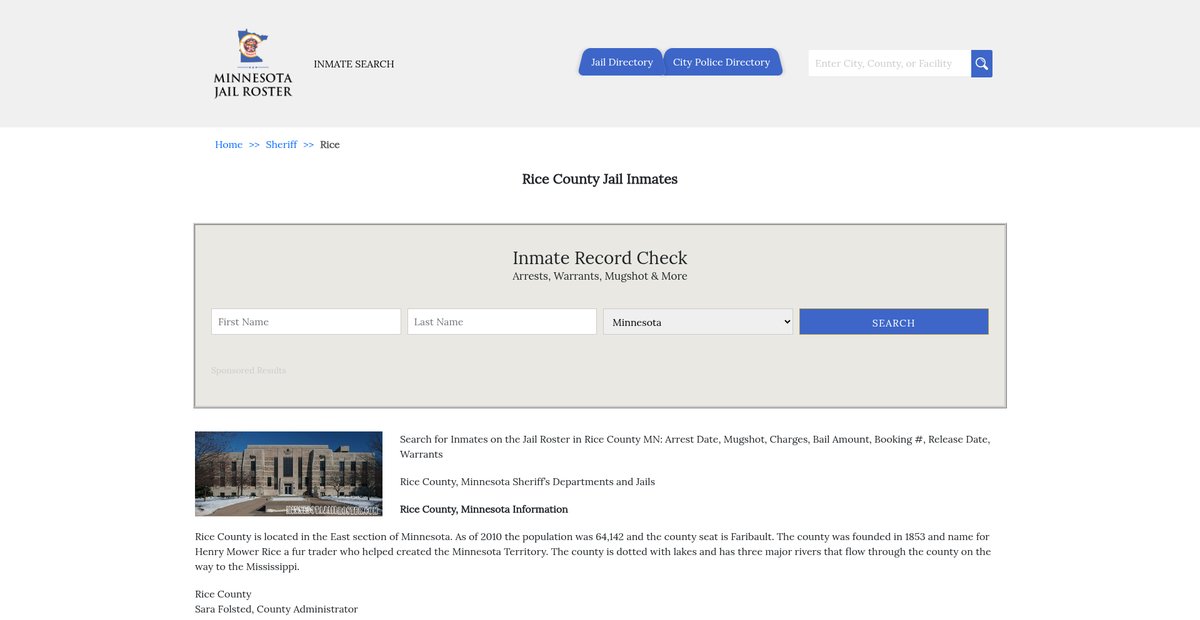Expand the Minnesota state dropdown

pyautogui.click(x=698, y=322)
